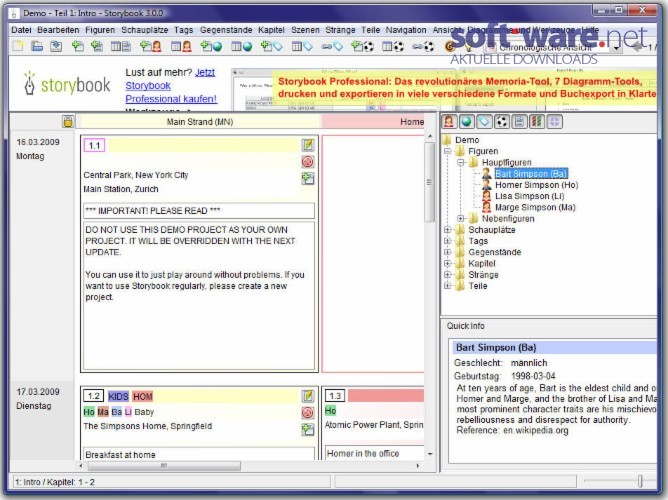Toggle the parts filter in tree toolbar
The image size is (668, 500).
[x=555, y=122]
